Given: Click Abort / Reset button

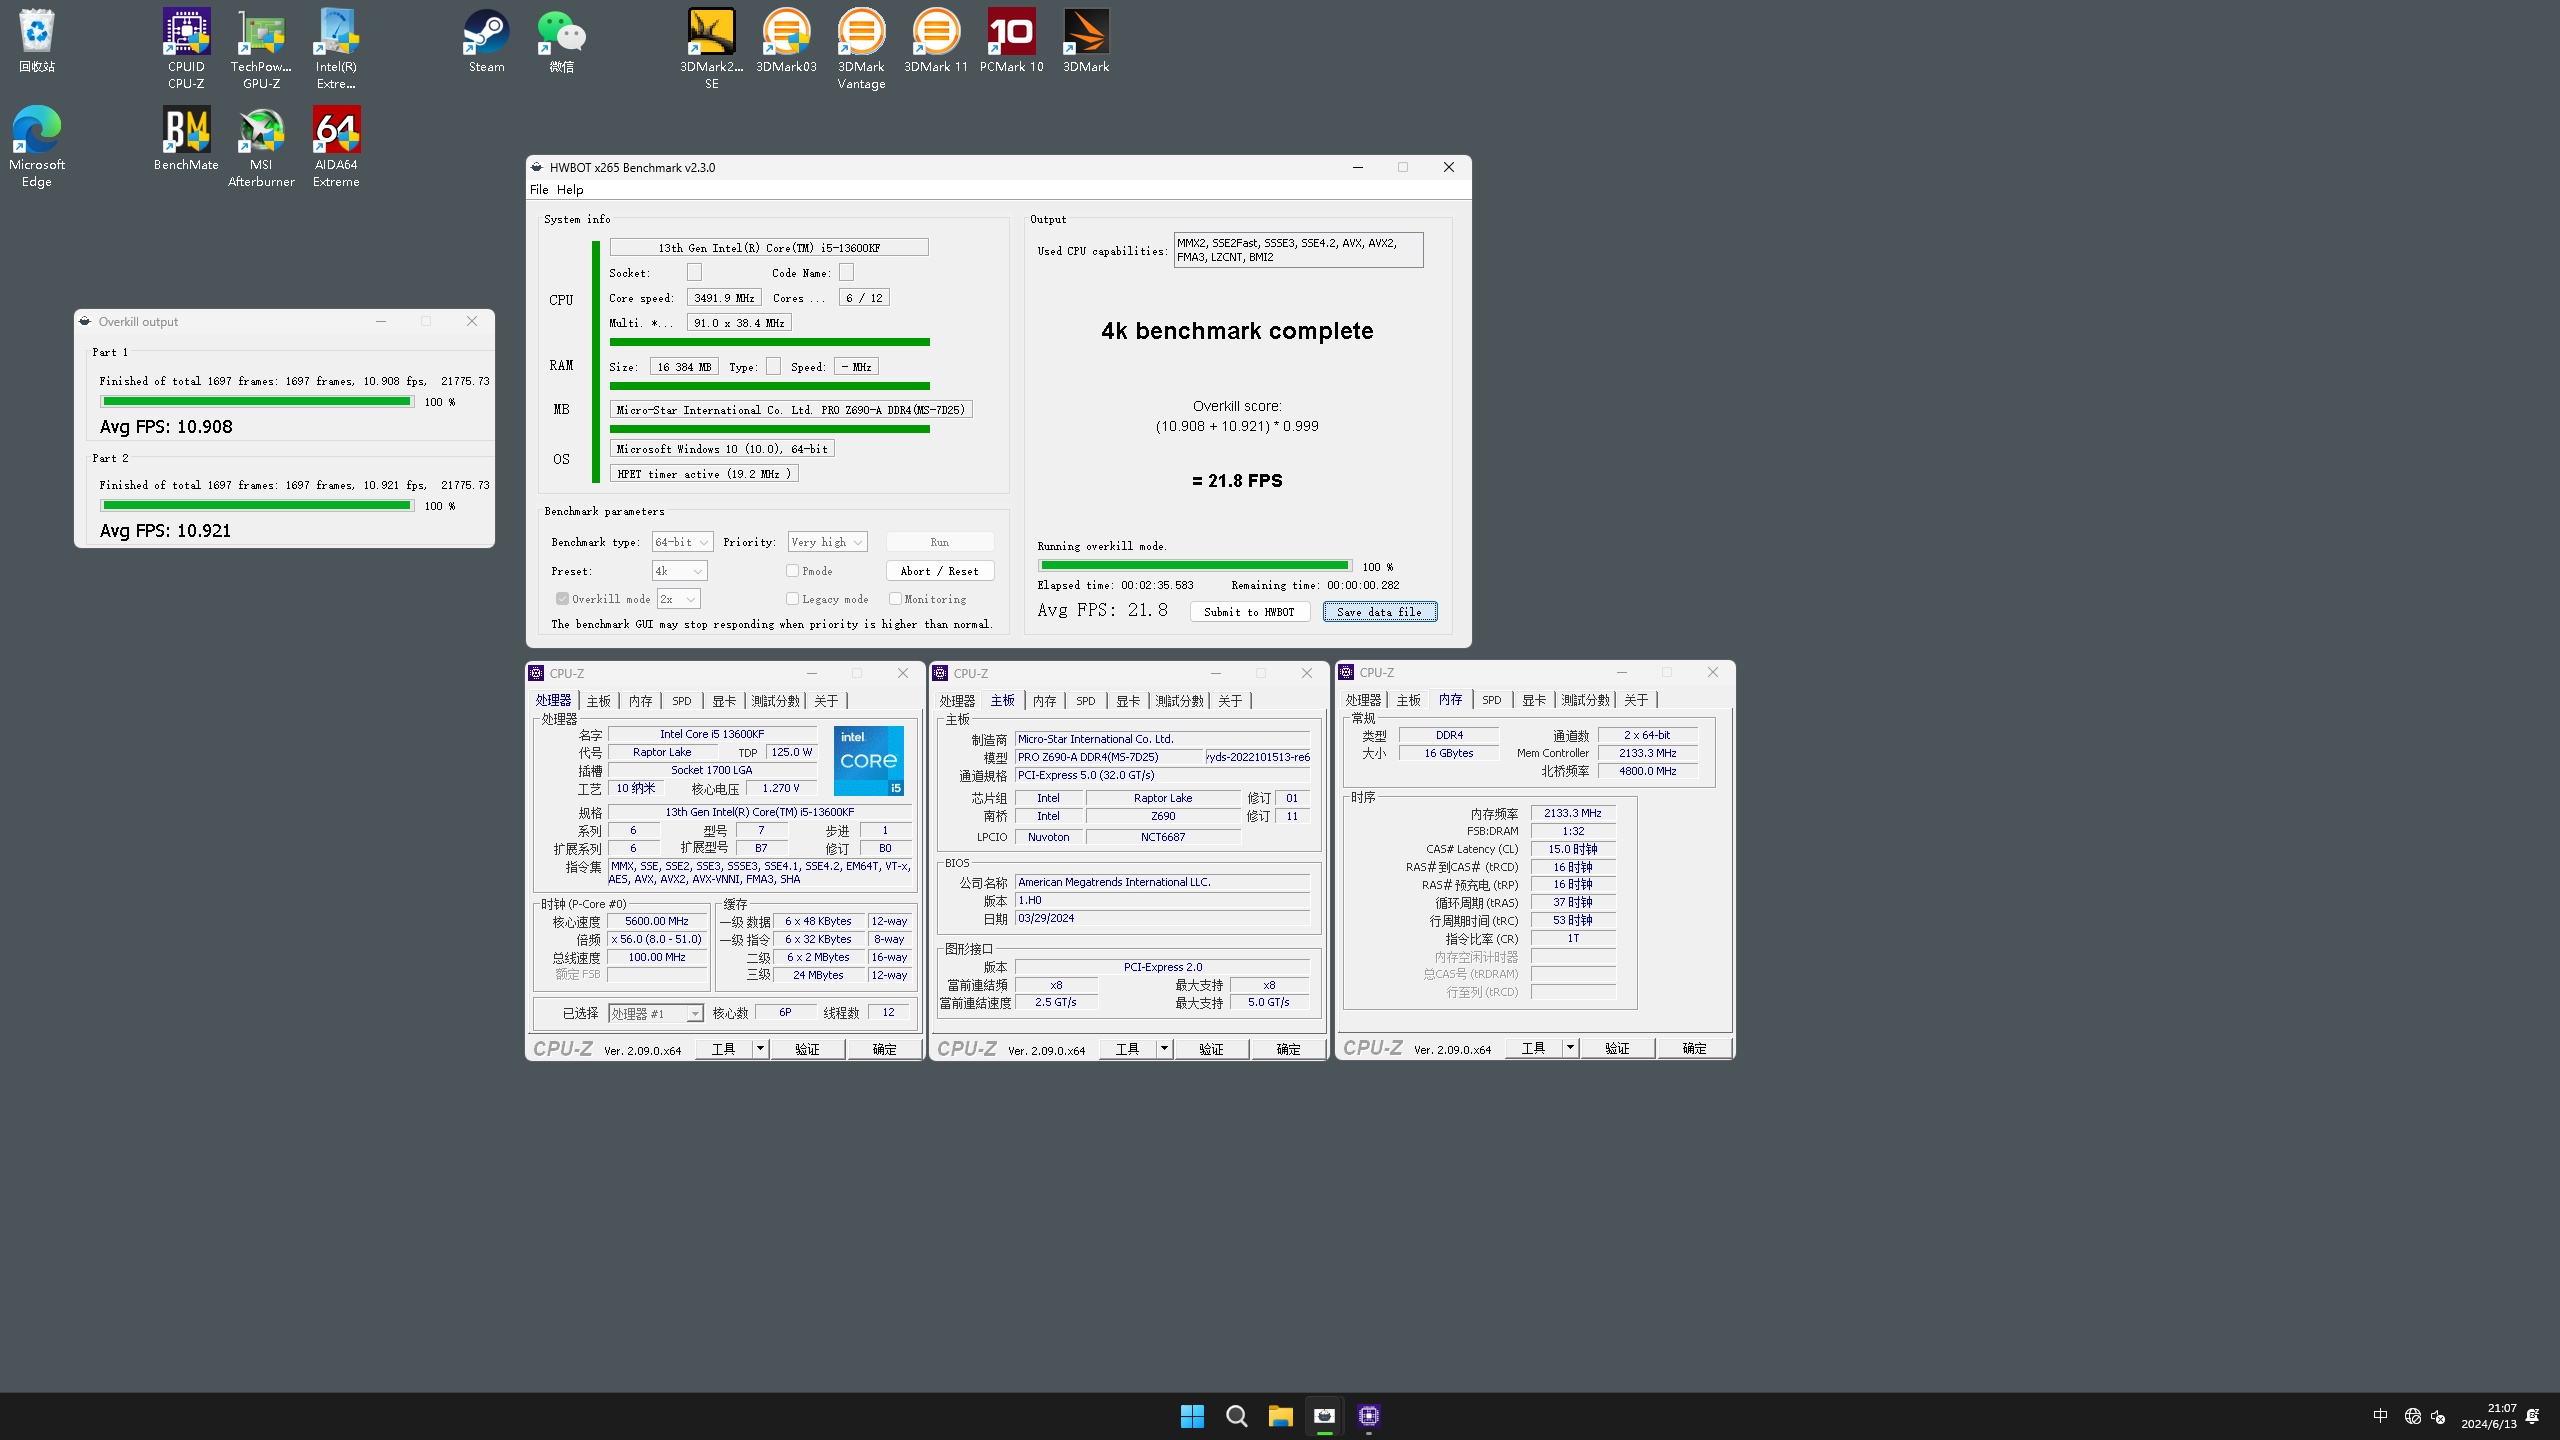Looking at the screenshot, I should [x=939, y=571].
